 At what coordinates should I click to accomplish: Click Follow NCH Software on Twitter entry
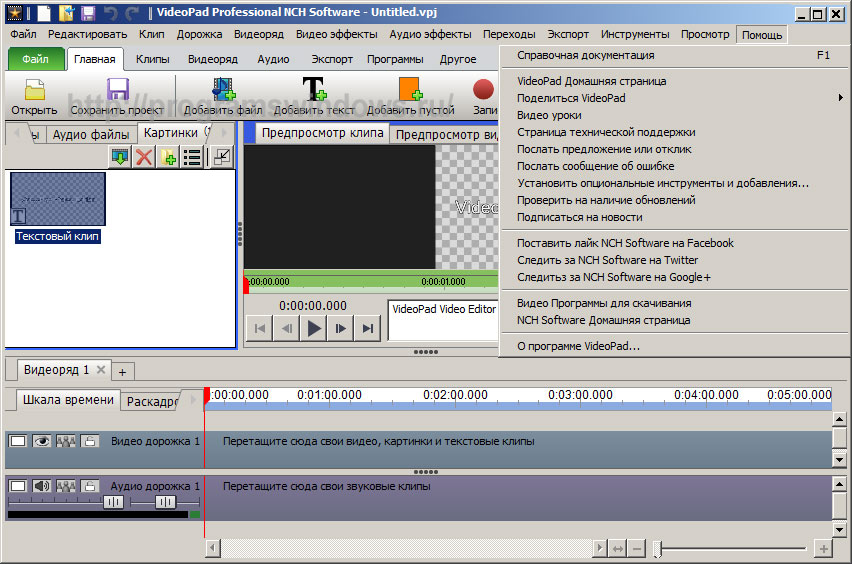[x=607, y=260]
